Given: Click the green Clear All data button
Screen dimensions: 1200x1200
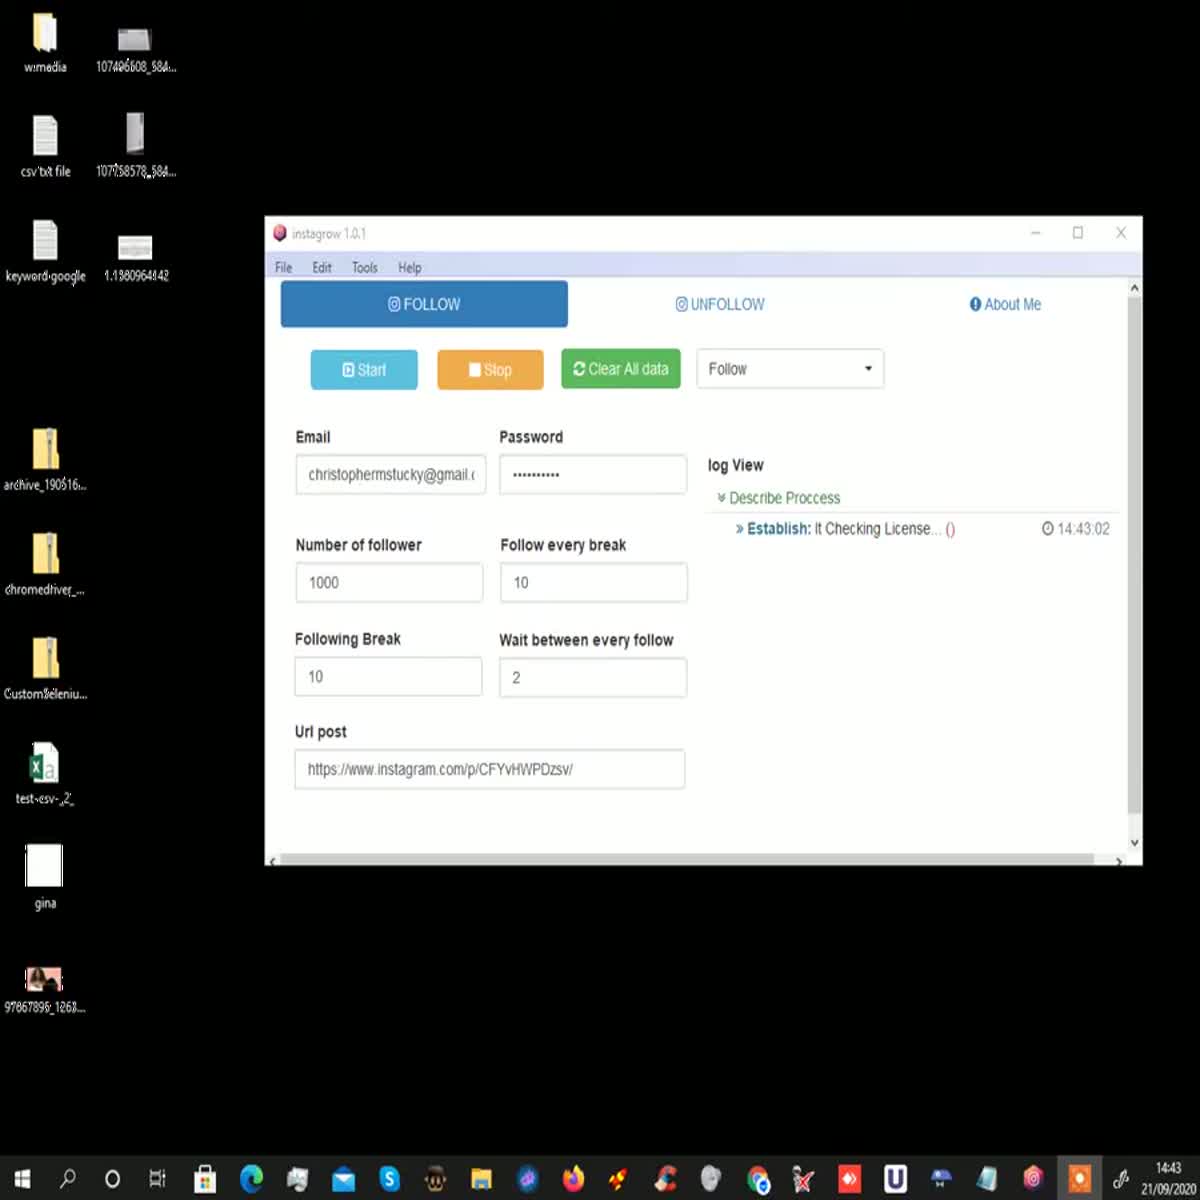Looking at the screenshot, I should (621, 369).
